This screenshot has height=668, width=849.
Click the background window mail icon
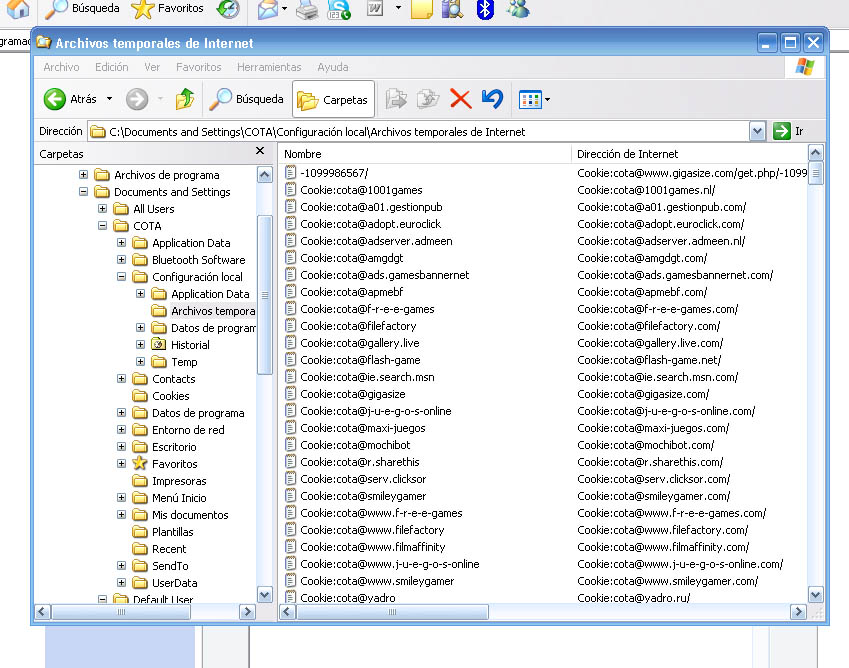point(268,9)
